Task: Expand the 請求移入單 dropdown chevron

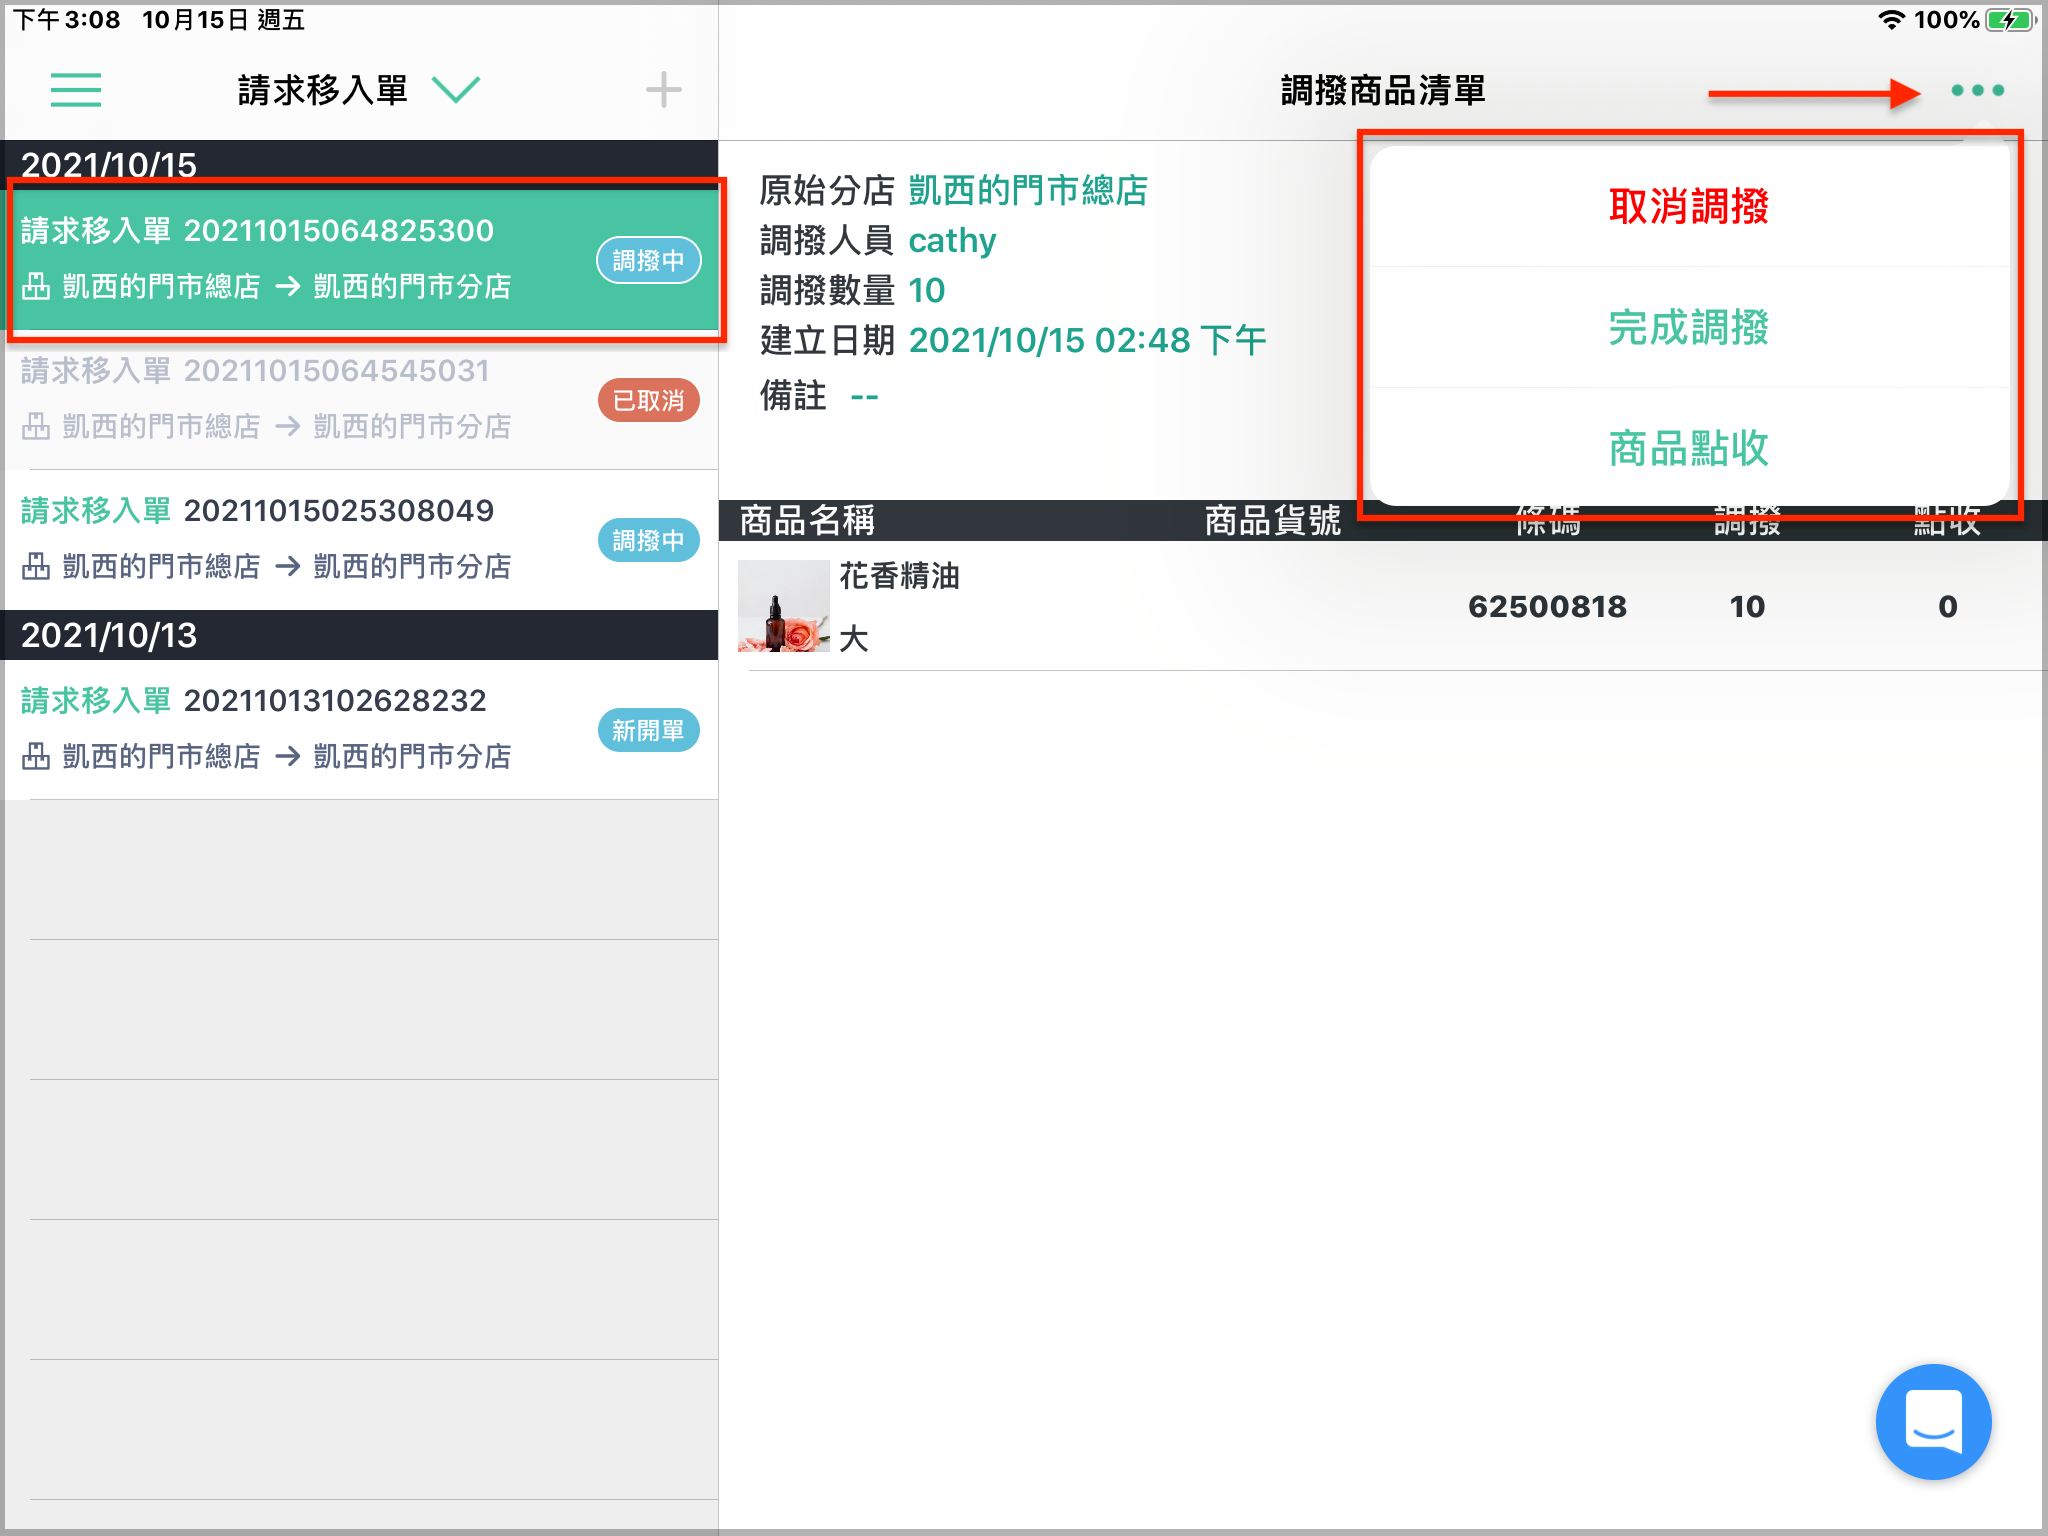Action: pos(456,90)
